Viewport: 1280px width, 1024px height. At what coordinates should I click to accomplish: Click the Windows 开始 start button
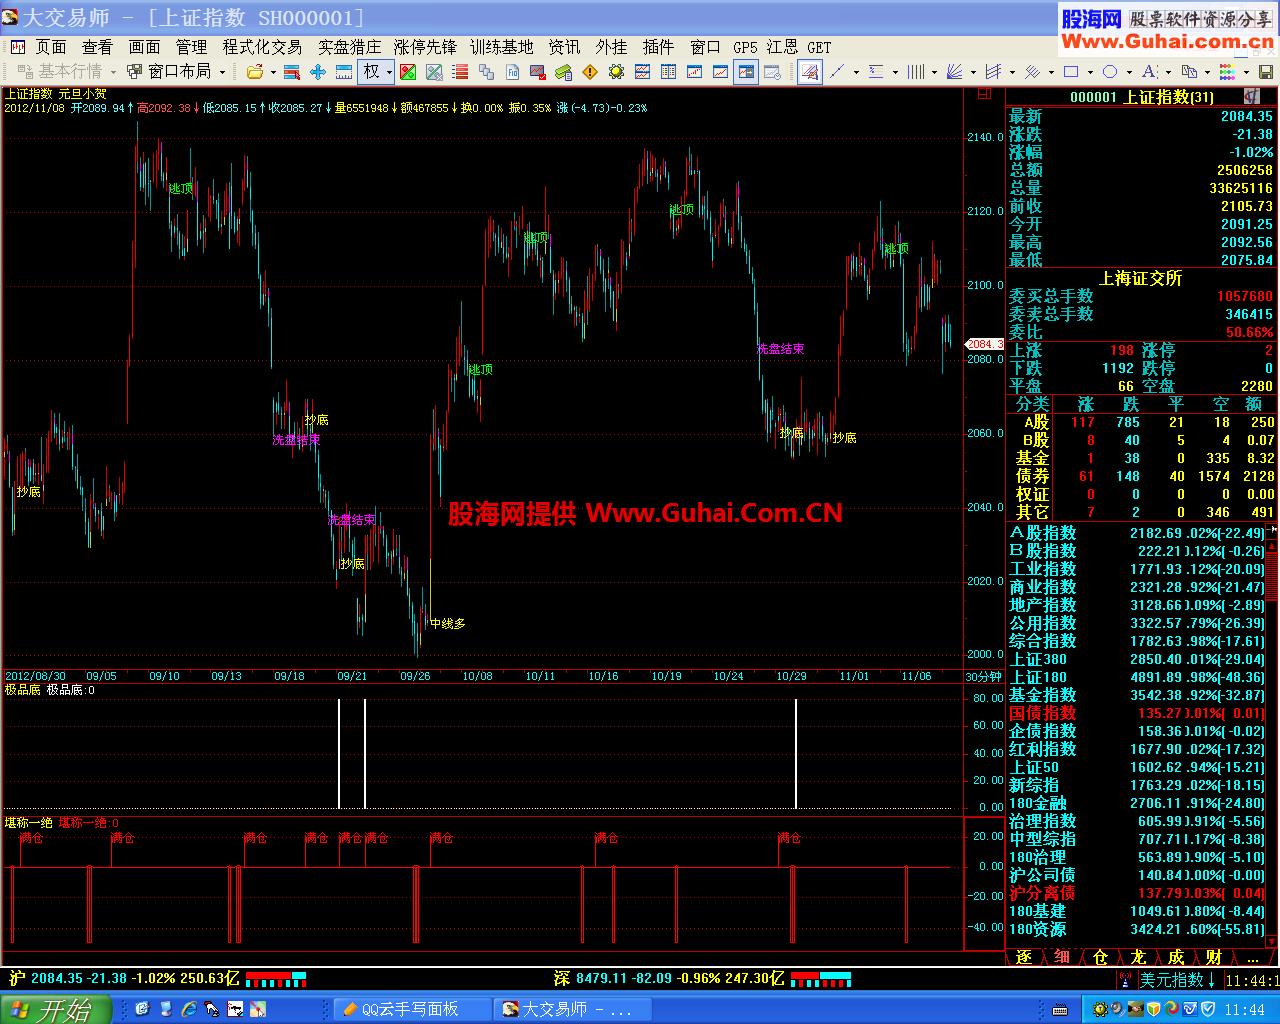tap(50, 1009)
